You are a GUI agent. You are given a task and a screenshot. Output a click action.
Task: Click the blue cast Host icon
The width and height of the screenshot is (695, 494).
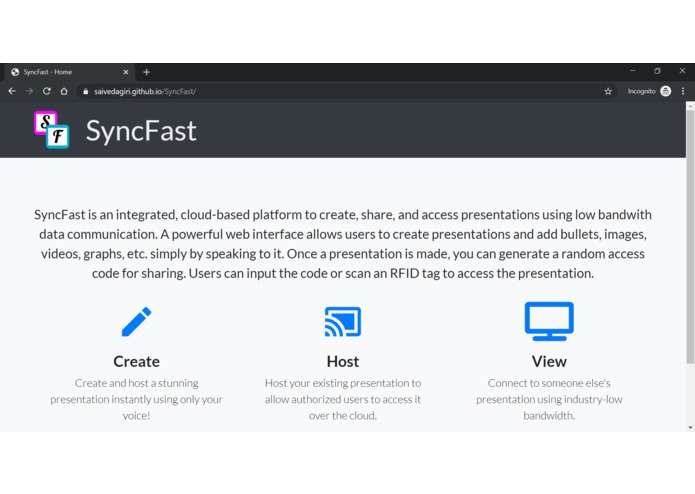[343, 322]
